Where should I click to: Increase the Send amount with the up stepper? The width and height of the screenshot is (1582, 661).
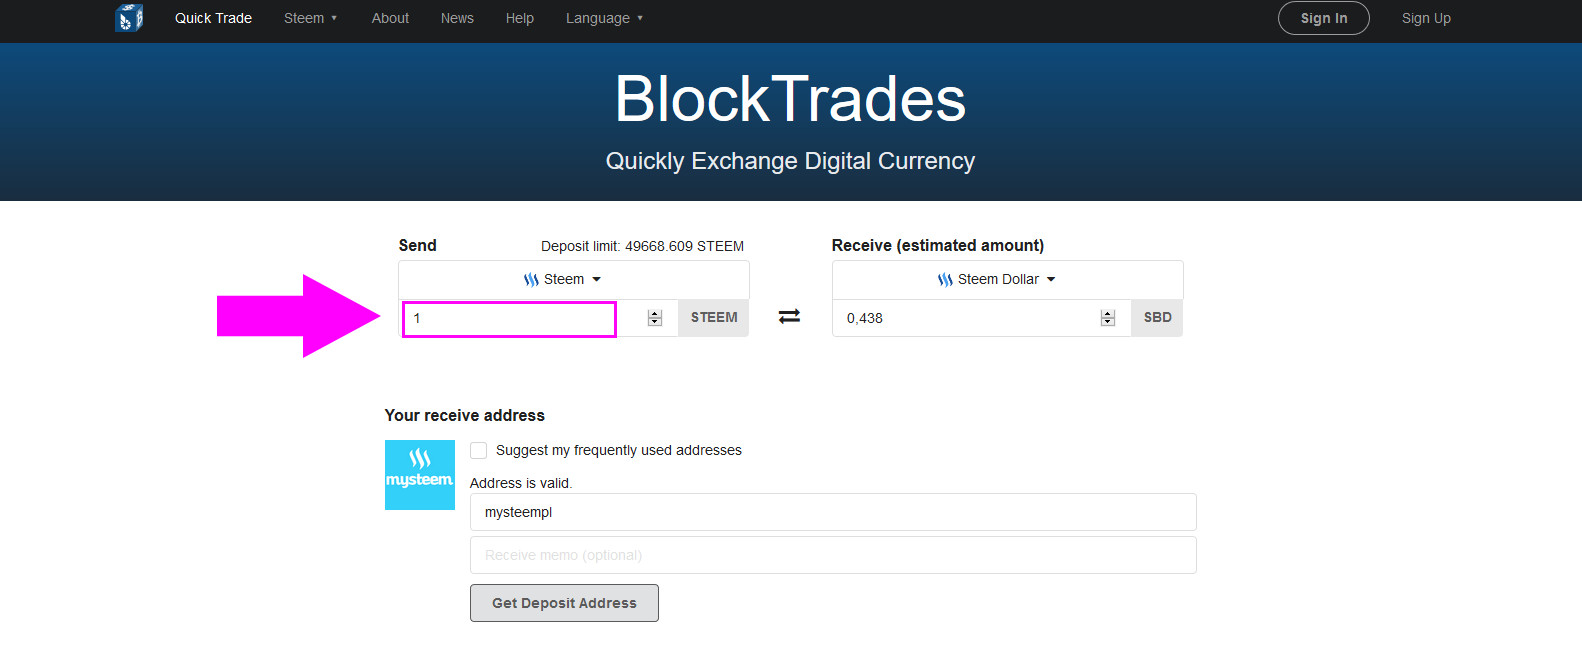point(655,314)
